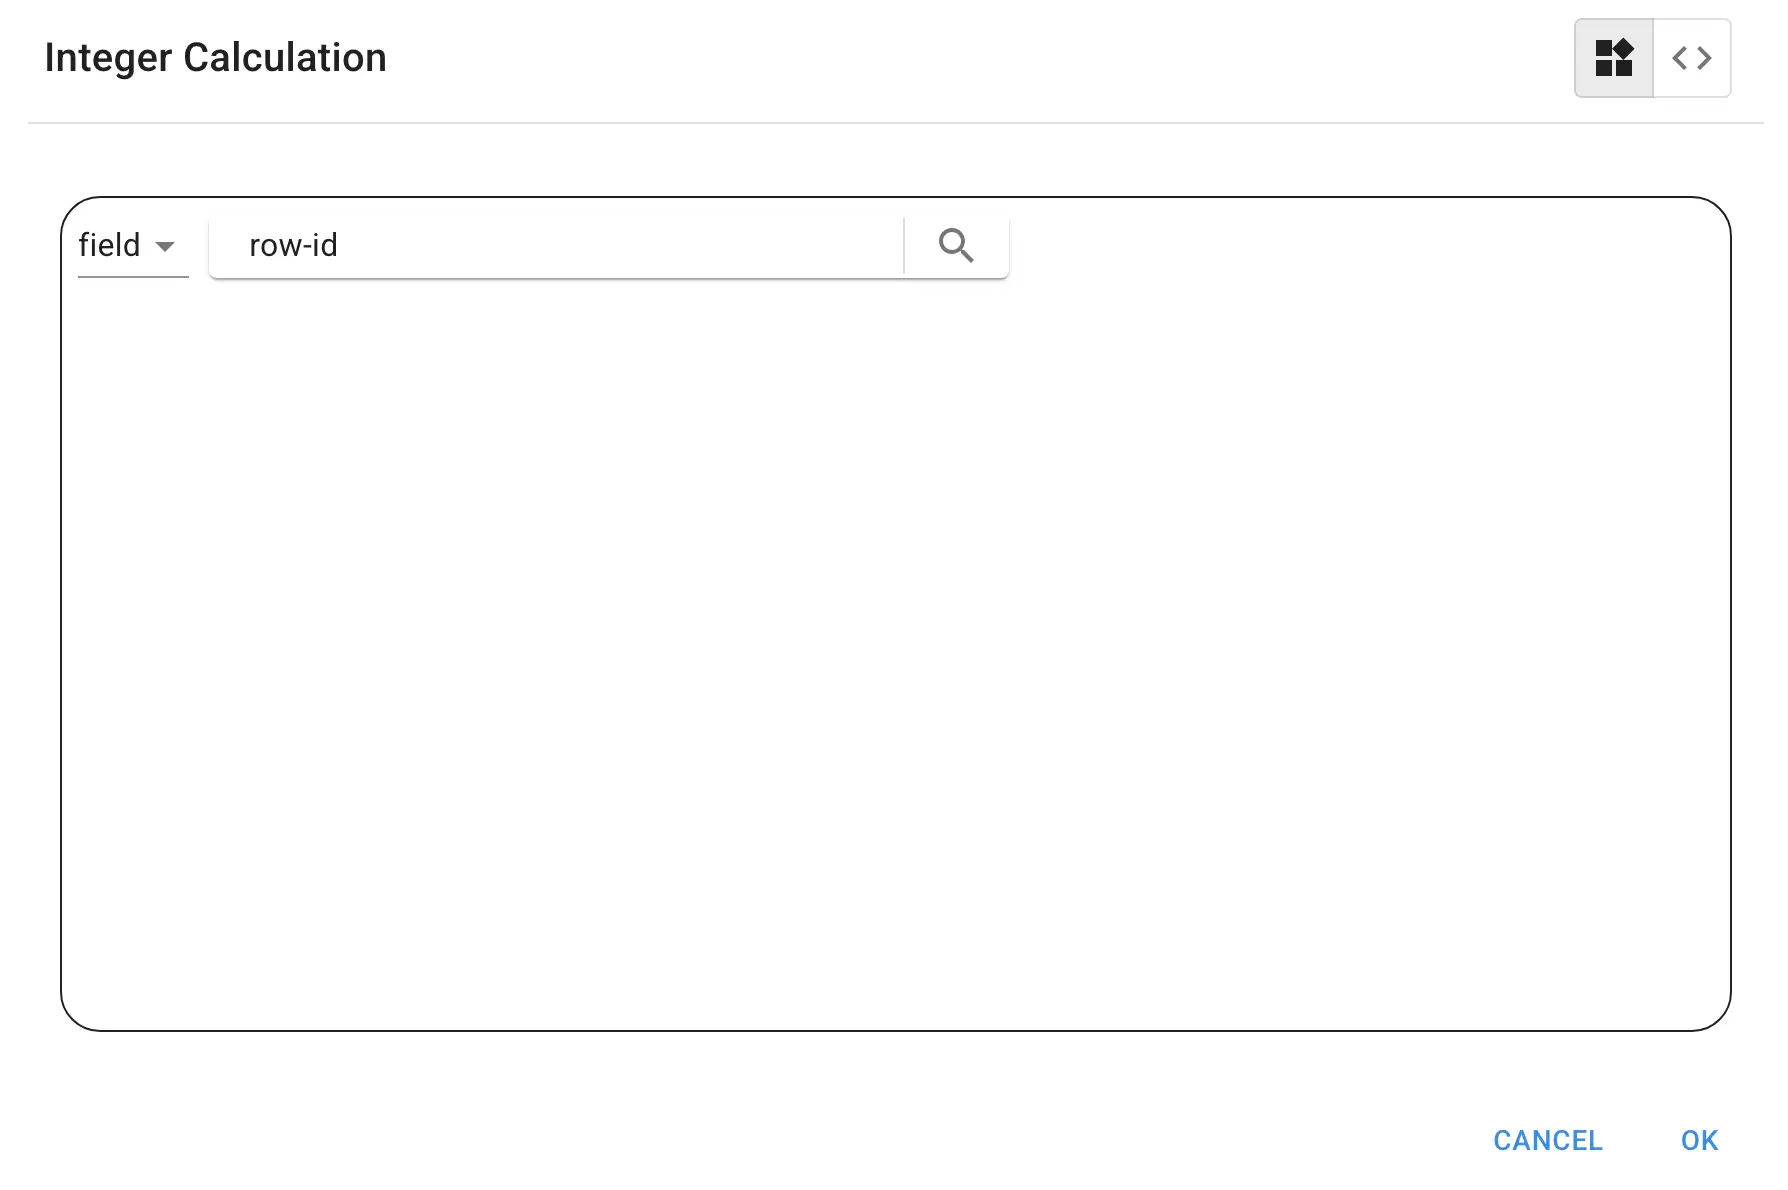
Task: Switch to the visual block editor view
Action: pyautogui.click(x=1613, y=58)
